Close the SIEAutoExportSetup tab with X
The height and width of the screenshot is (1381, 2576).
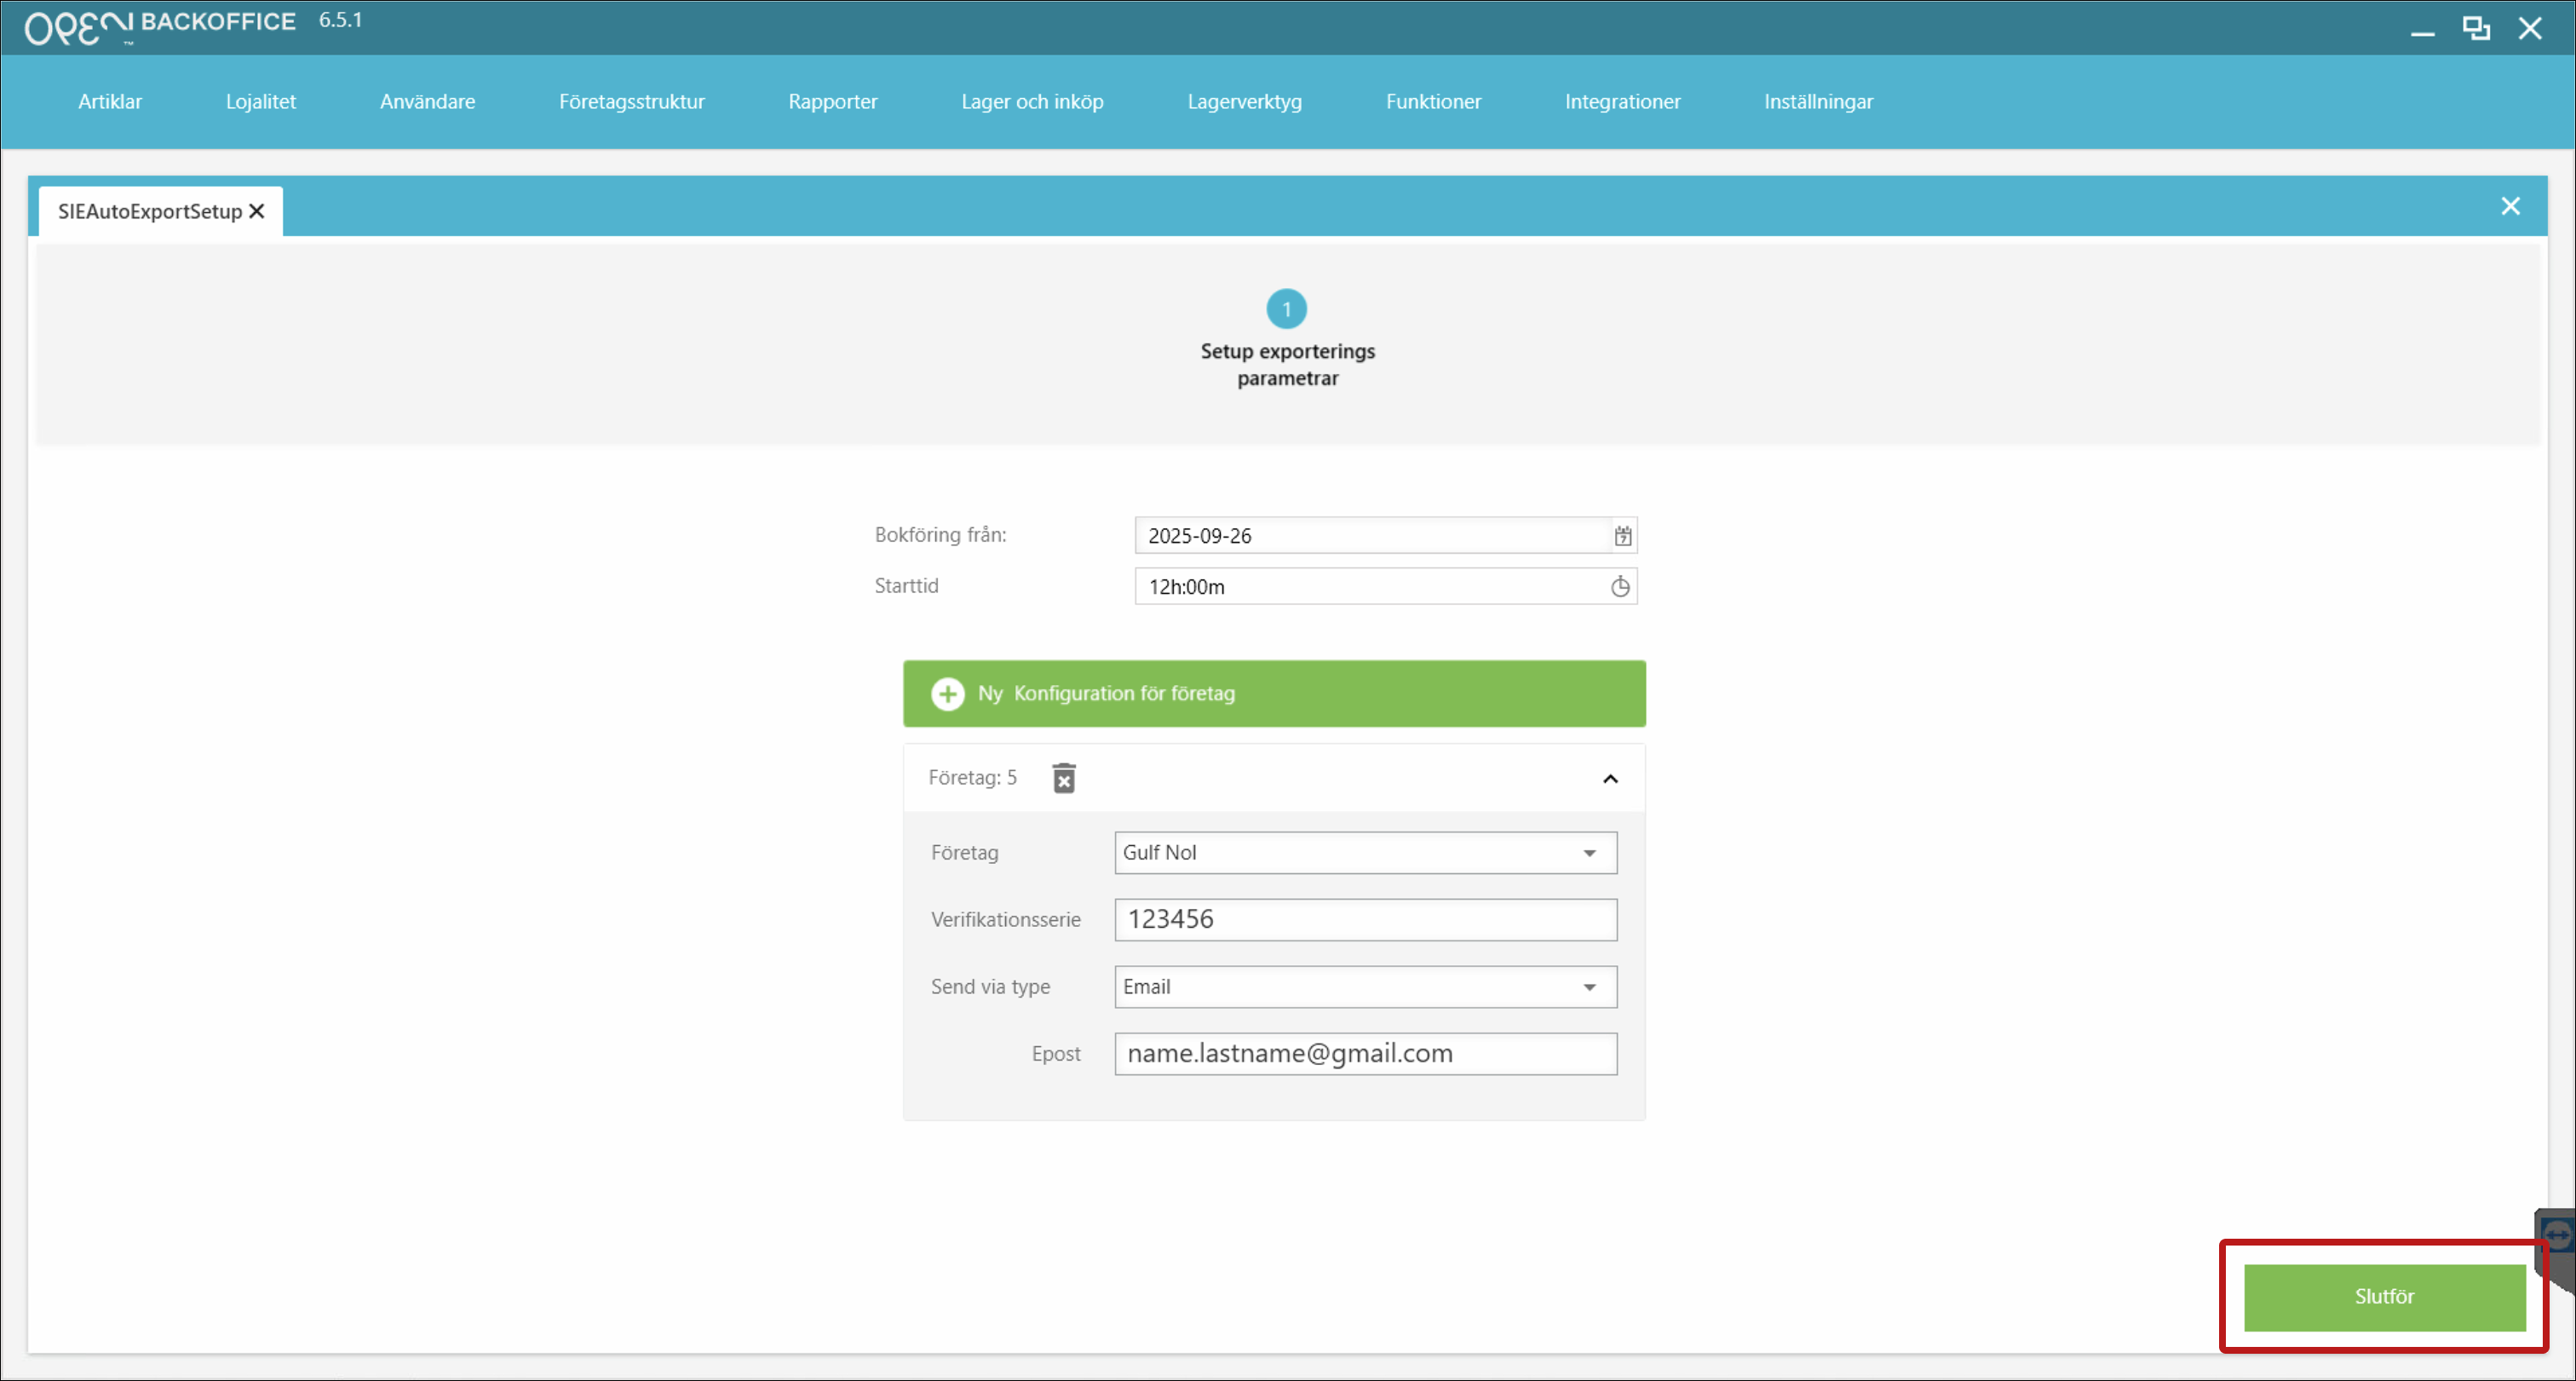pos(257,211)
